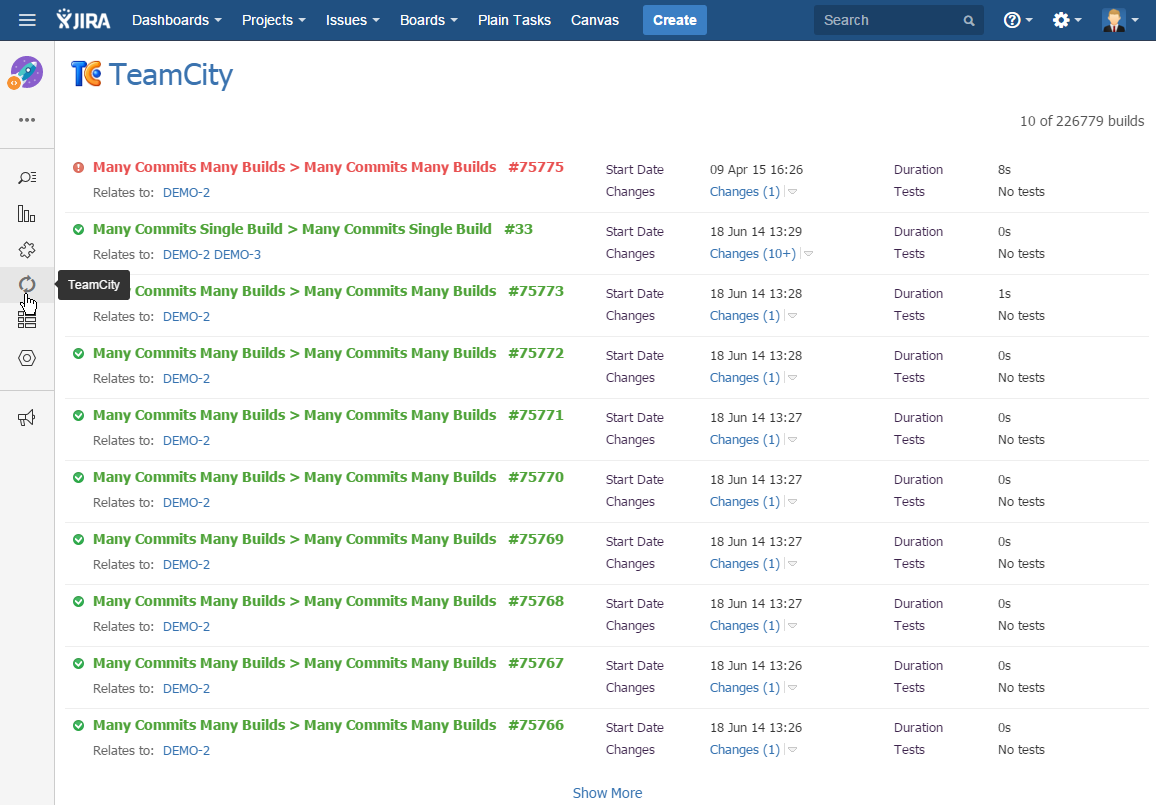Open the settings gear dropdown
The width and height of the screenshot is (1156, 805).
[1066, 20]
